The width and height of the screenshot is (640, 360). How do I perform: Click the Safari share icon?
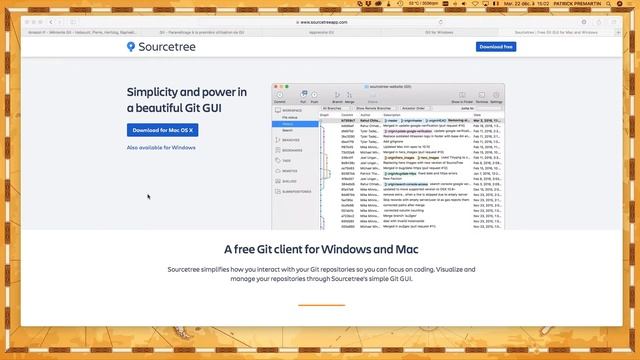(599, 22)
